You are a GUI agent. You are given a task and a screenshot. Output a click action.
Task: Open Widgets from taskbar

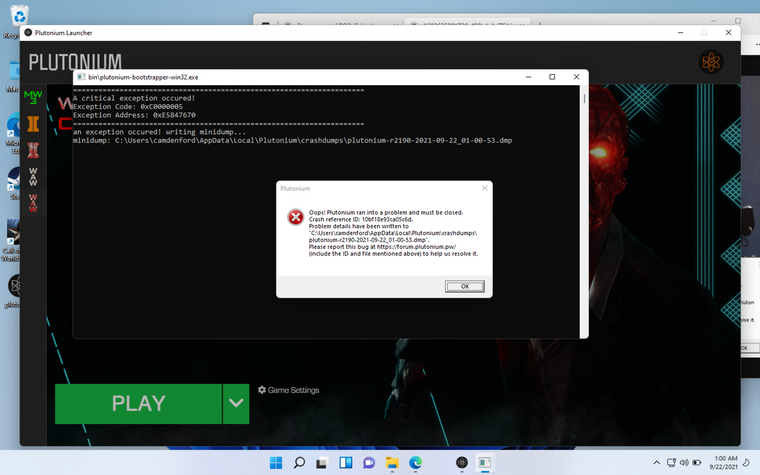click(x=346, y=463)
